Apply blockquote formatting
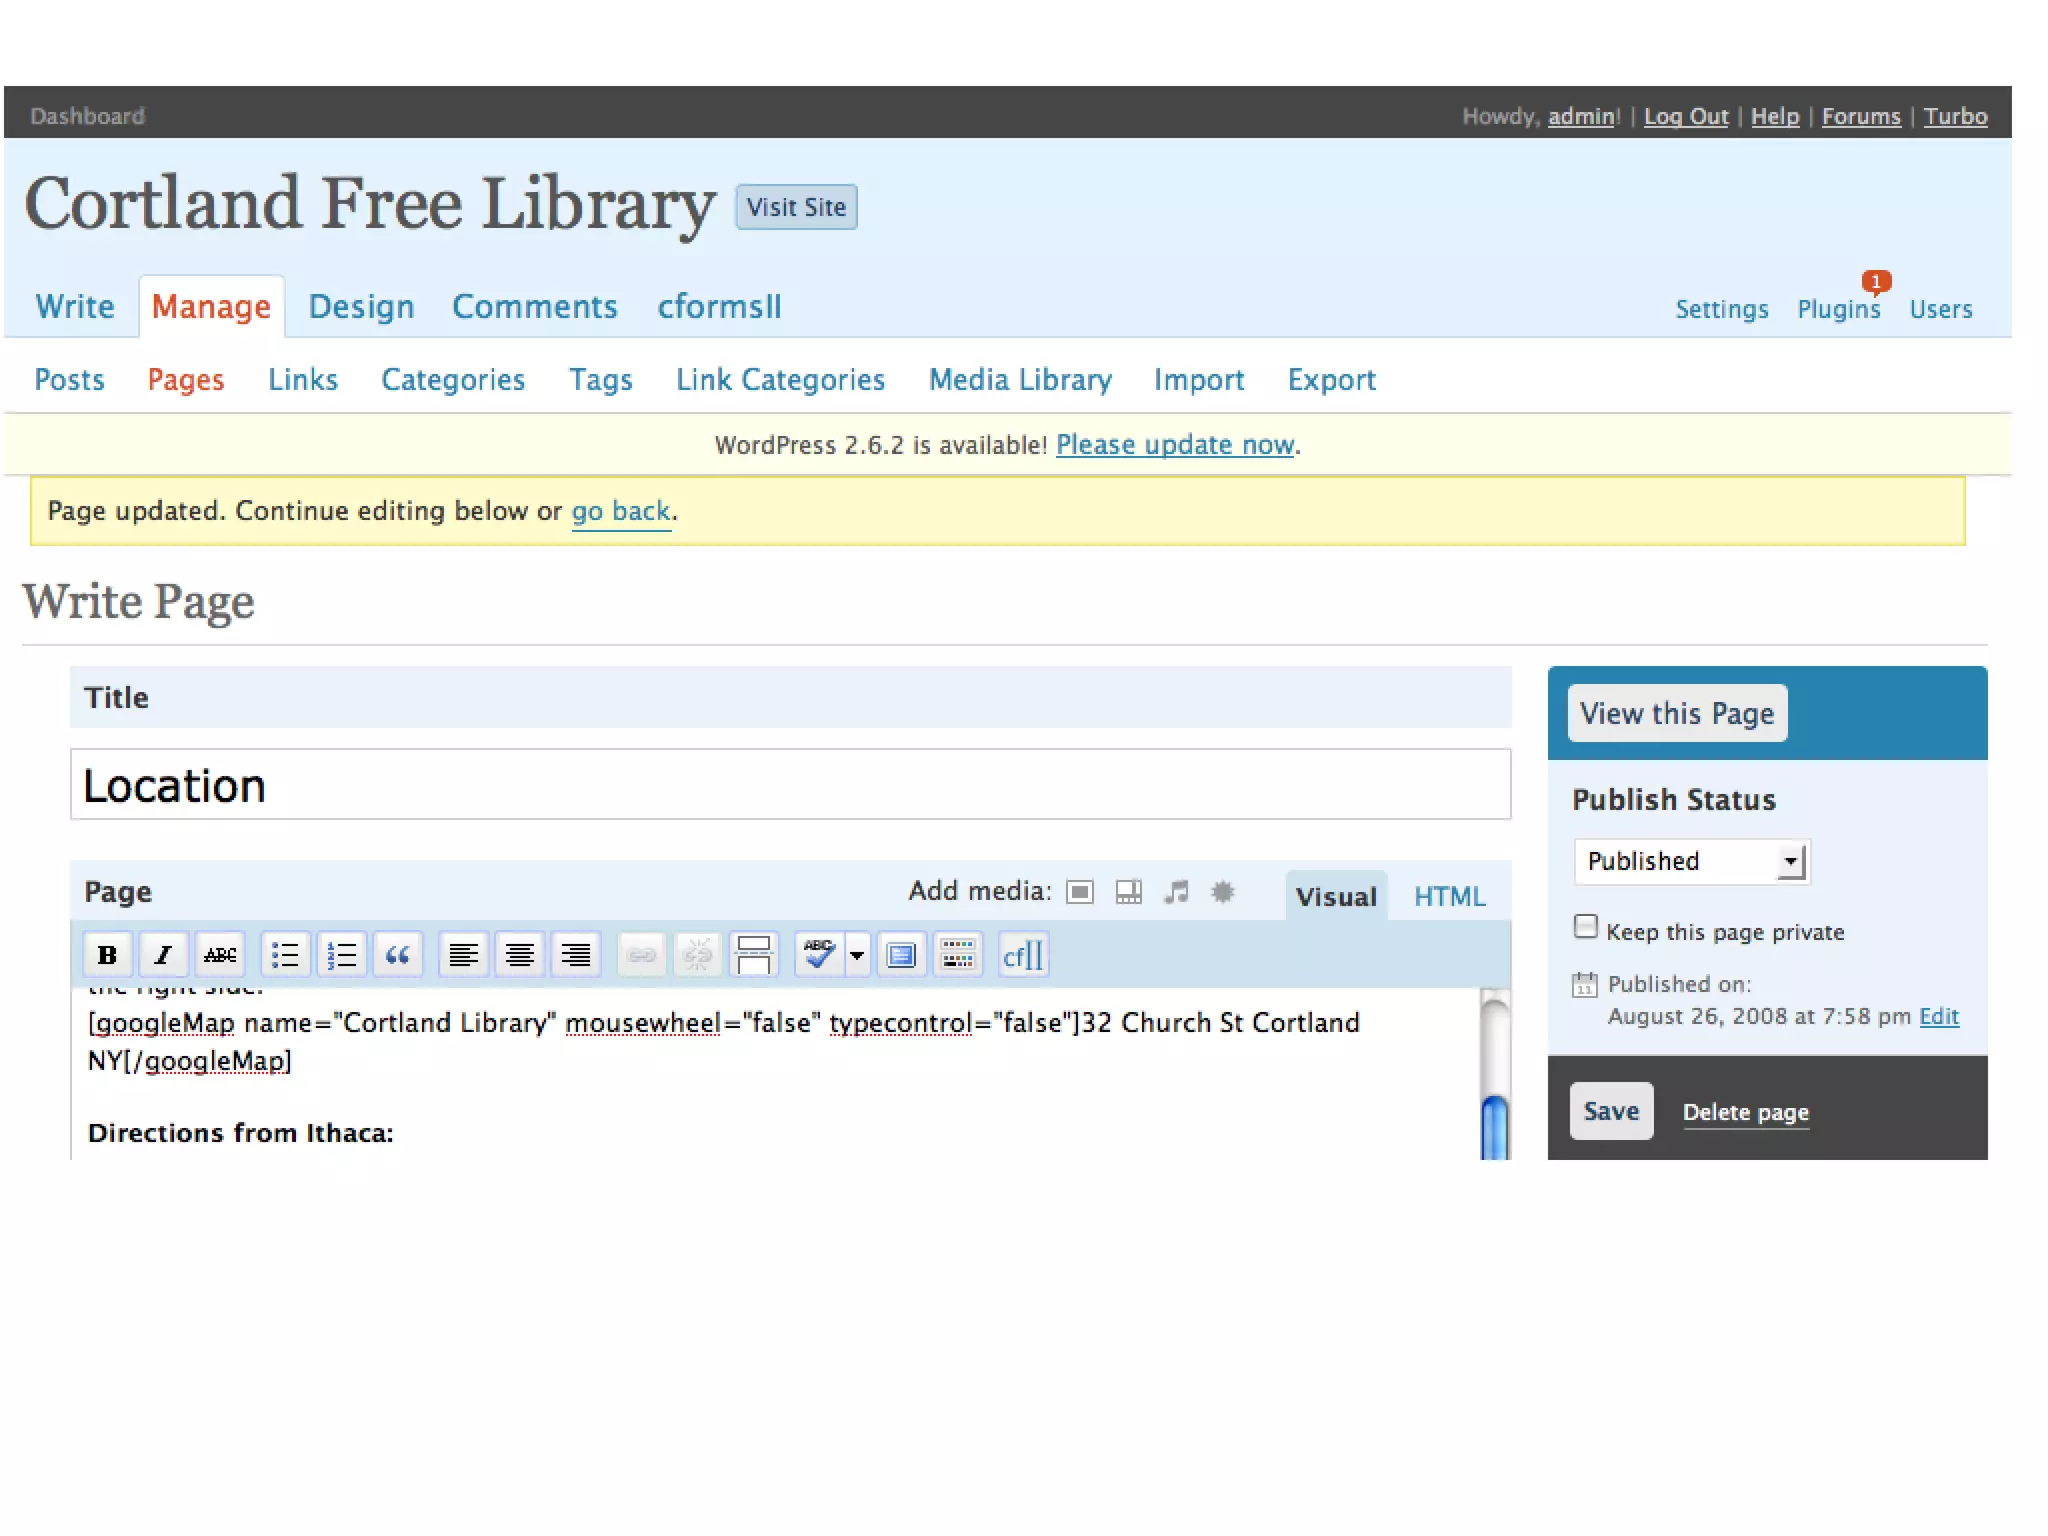This screenshot has width=2048, height=1536. 398,955
